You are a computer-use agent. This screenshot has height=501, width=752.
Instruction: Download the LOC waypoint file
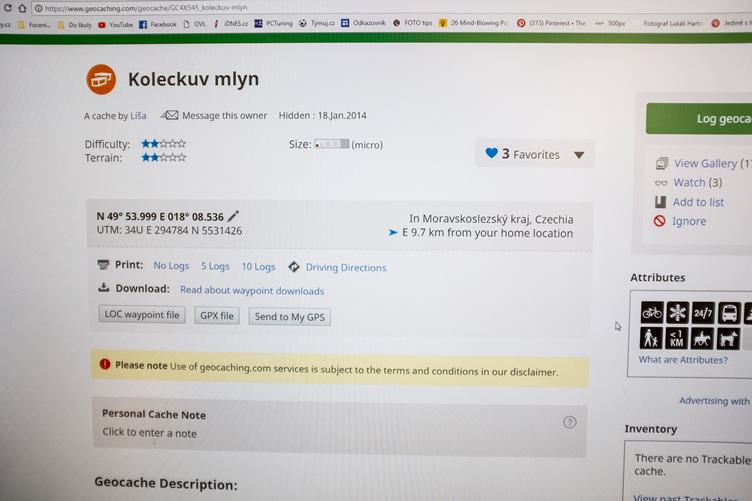142,315
